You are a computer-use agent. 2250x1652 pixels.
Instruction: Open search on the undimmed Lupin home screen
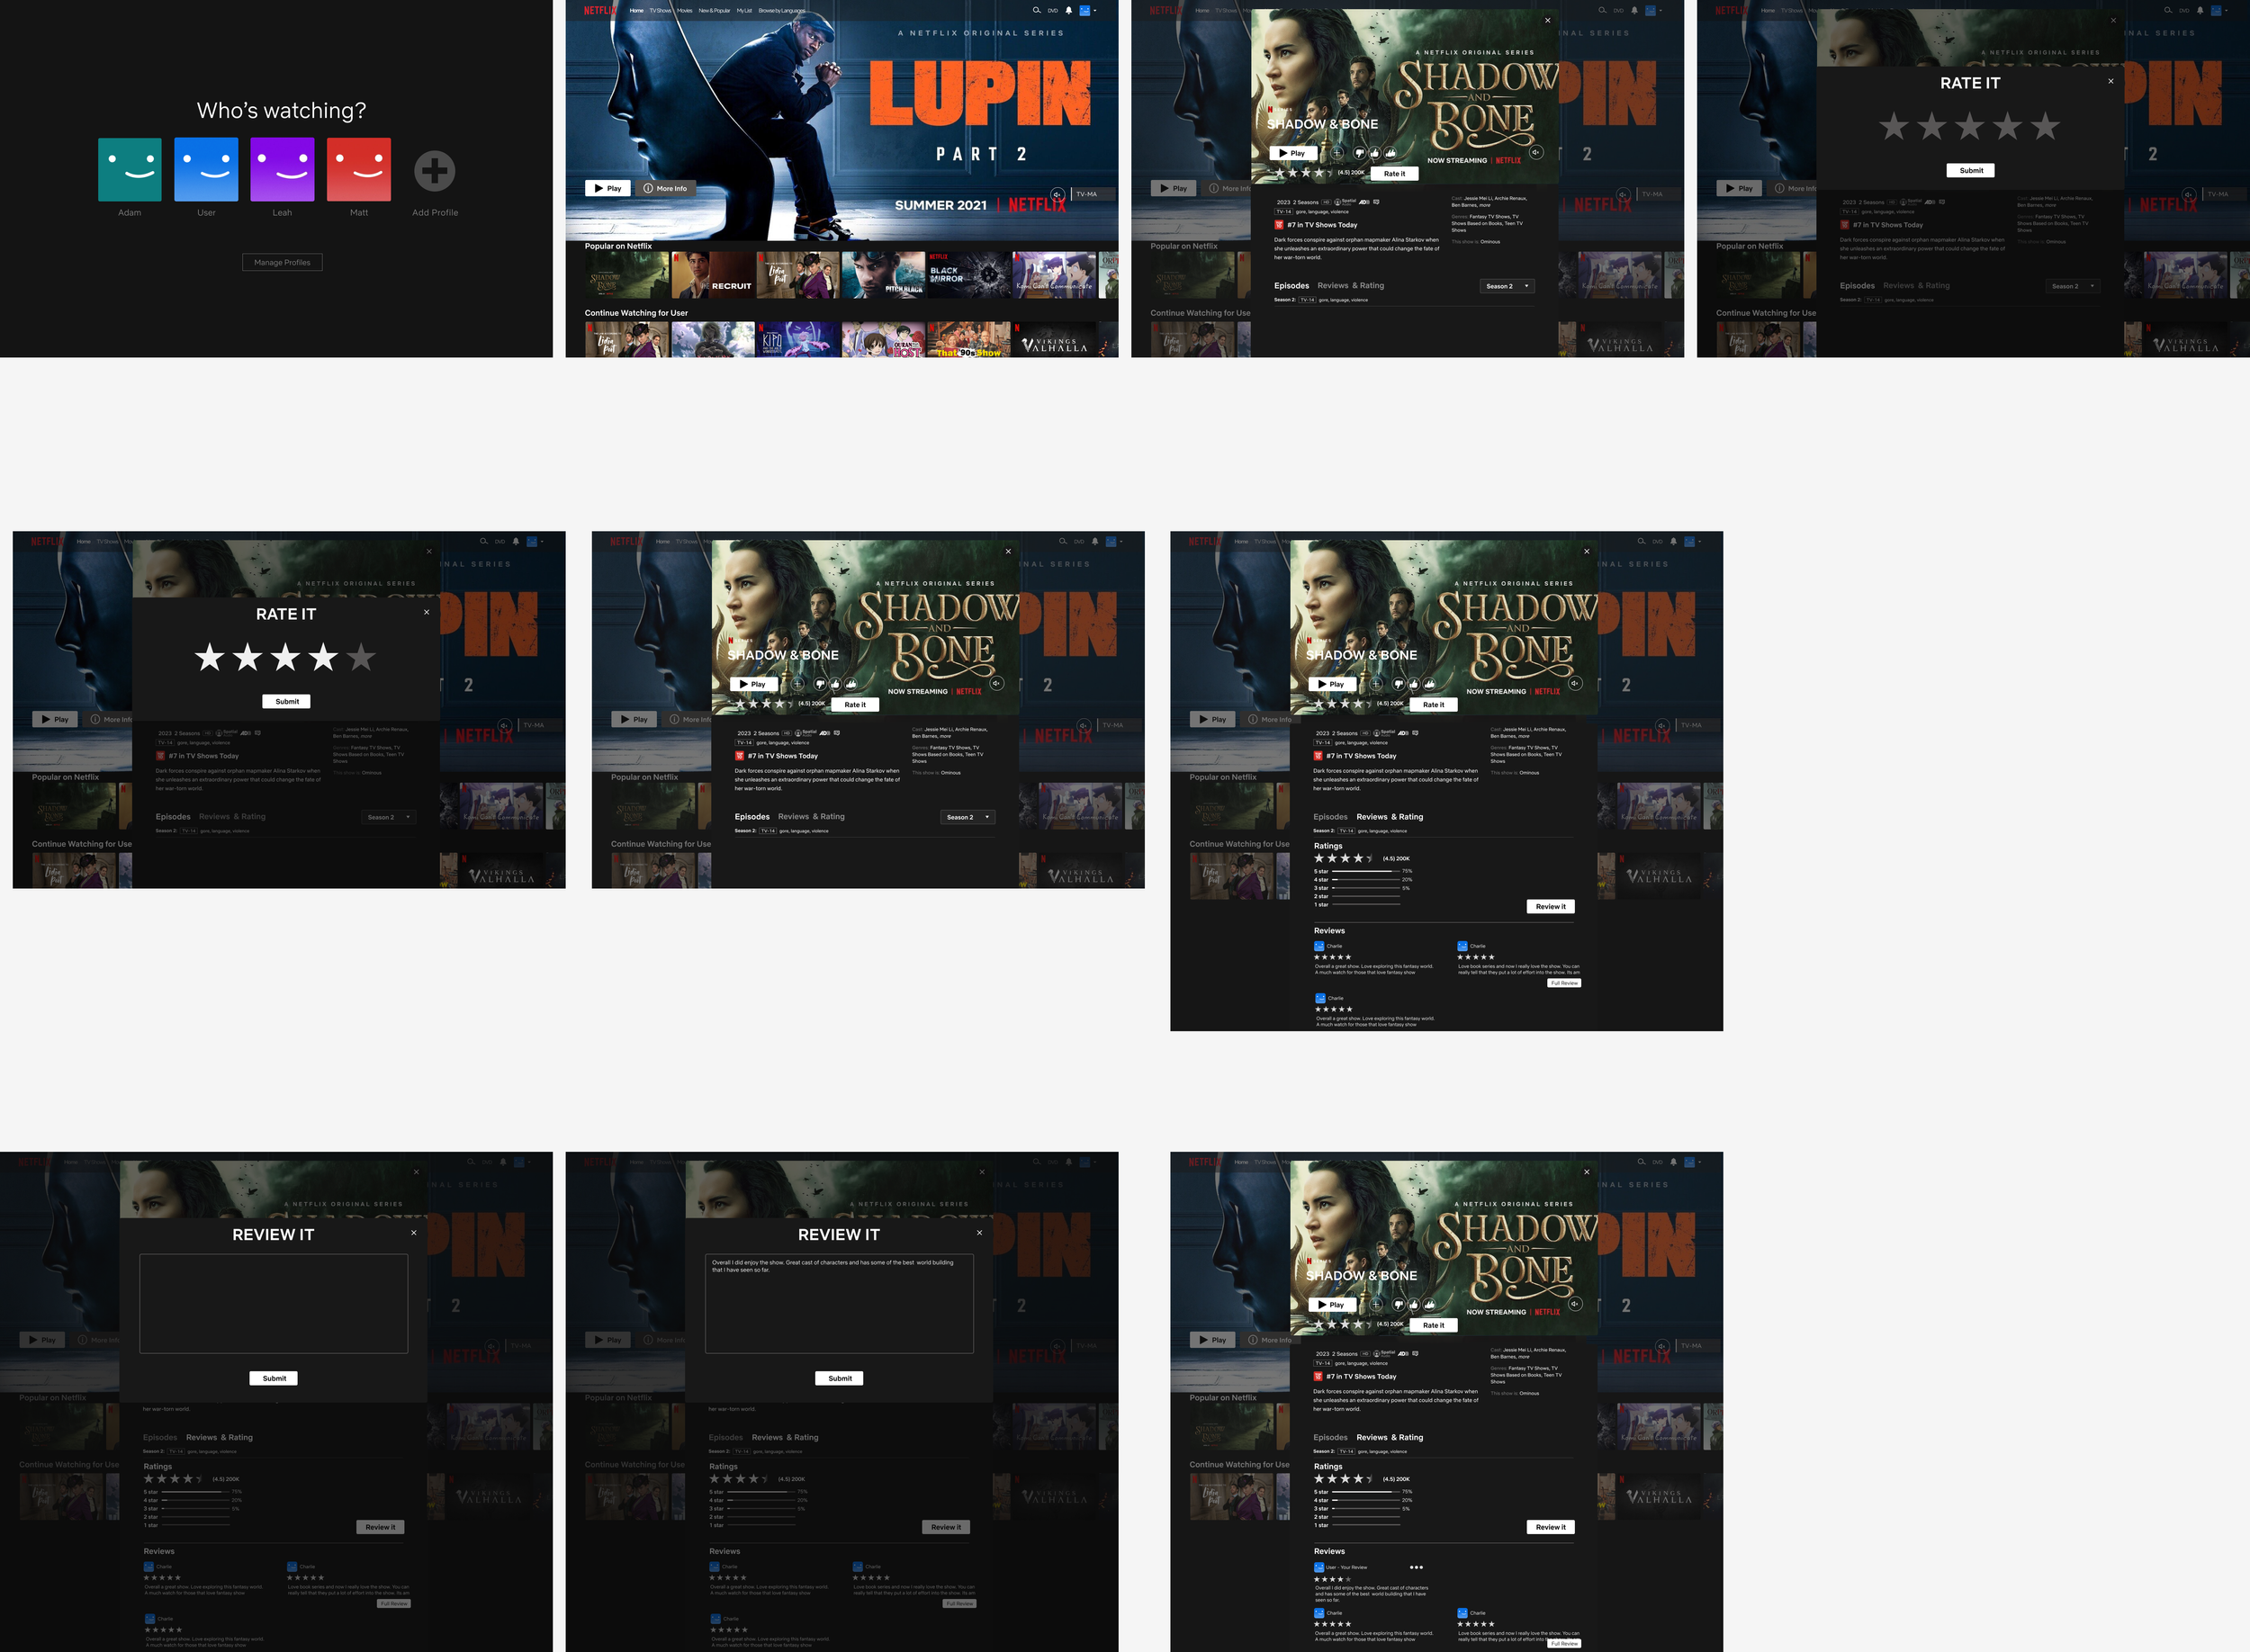pos(1036,10)
